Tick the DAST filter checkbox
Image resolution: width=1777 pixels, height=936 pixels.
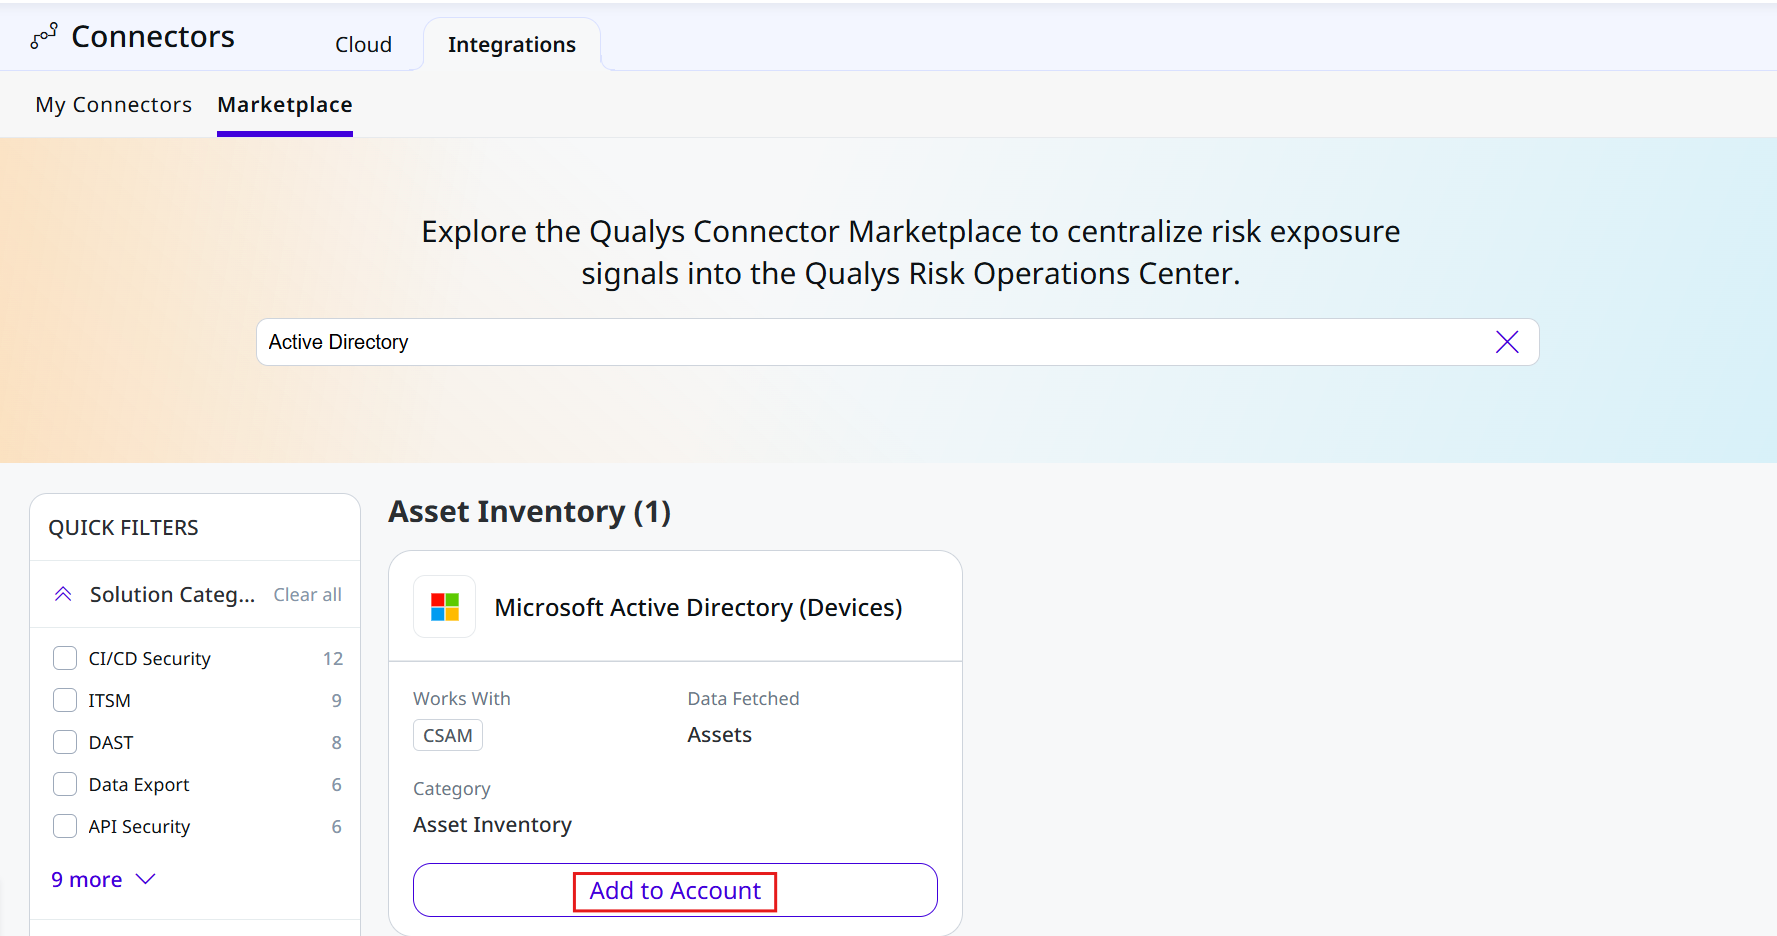pos(65,742)
